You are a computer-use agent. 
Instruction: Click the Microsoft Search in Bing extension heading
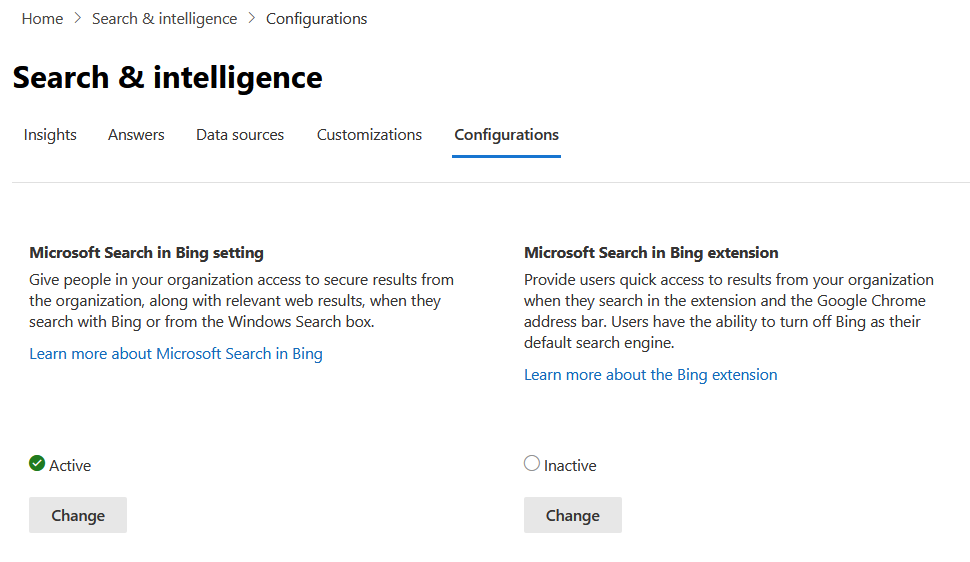[x=651, y=253]
